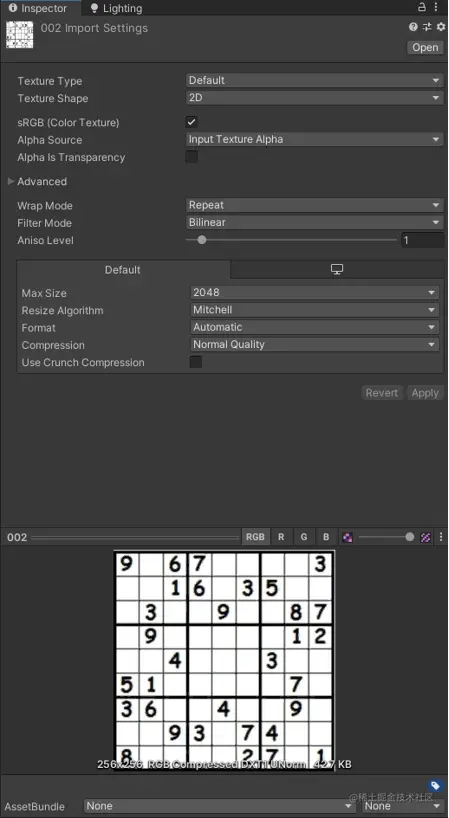Click the asset label tag icon
This screenshot has width=449, height=818.
pos(435,786)
